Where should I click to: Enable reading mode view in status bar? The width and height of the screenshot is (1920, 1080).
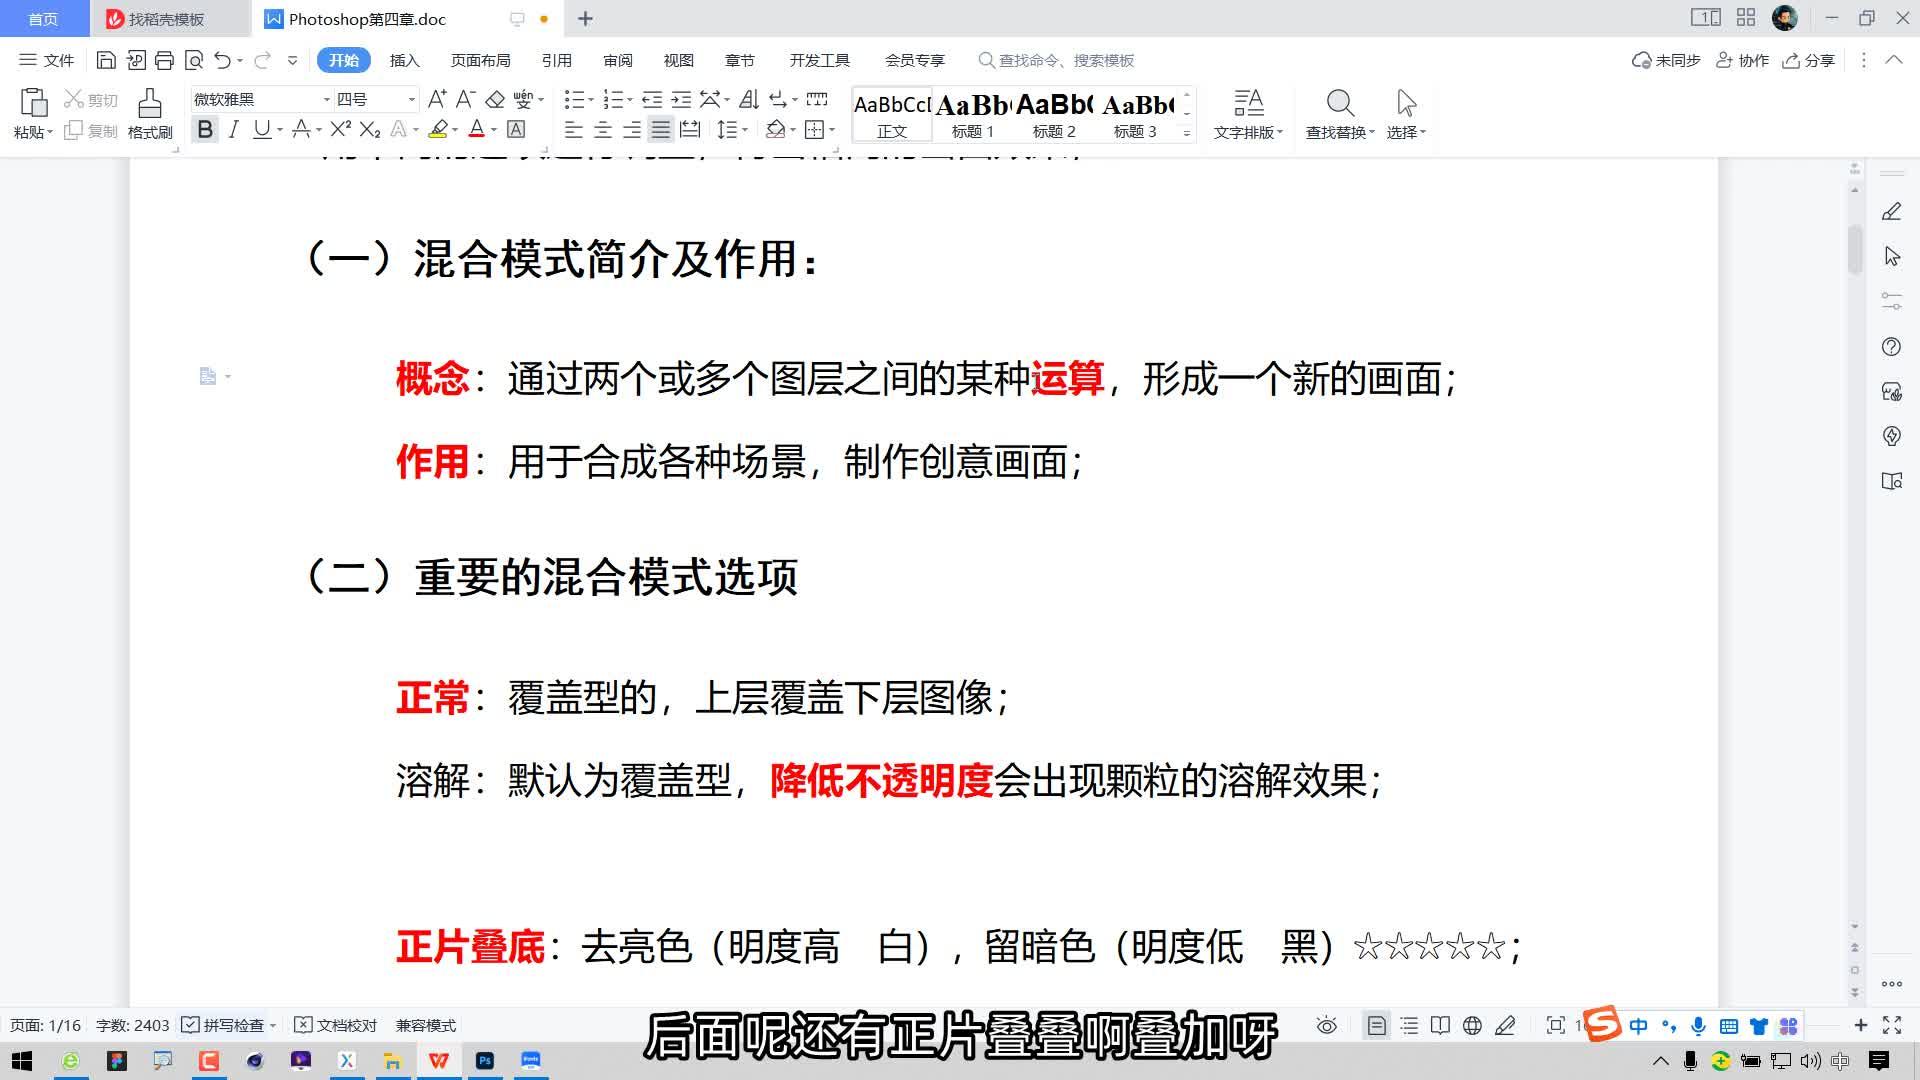pos(1440,1025)
